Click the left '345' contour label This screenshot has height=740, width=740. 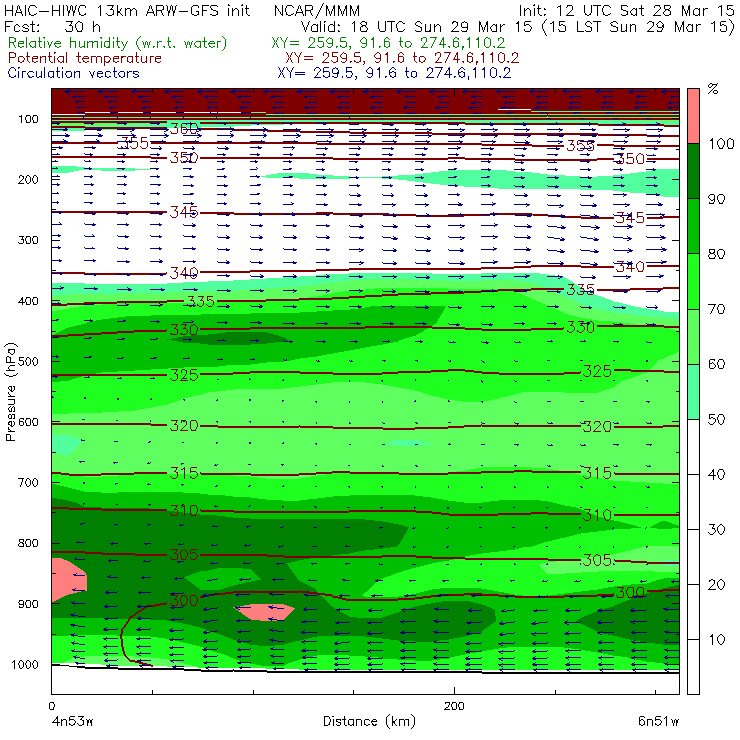184,212
